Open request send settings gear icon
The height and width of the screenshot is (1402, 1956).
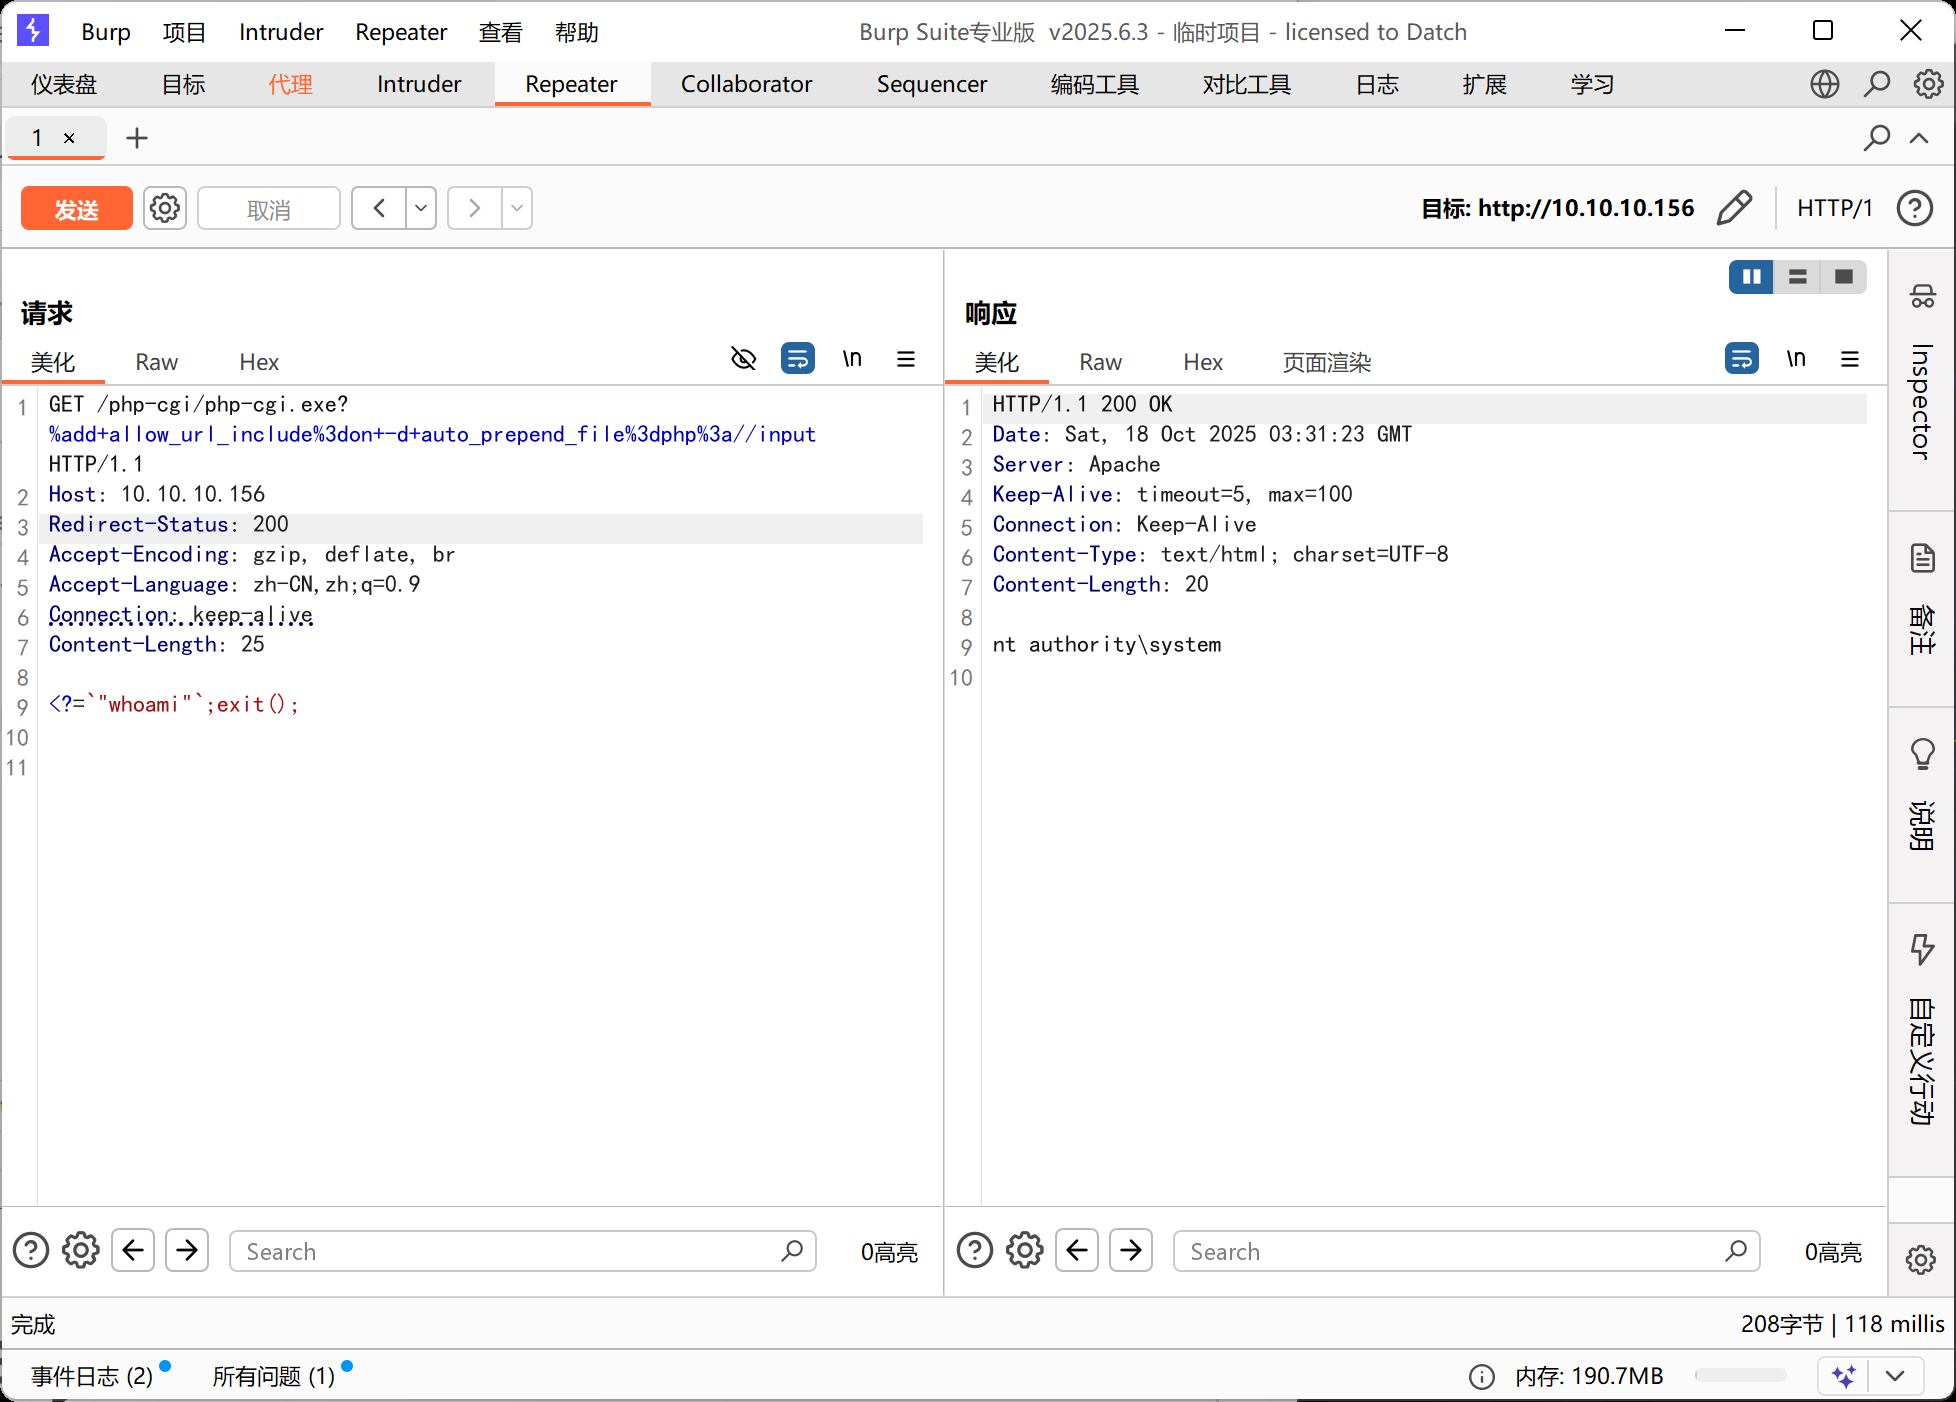[165, 208]
